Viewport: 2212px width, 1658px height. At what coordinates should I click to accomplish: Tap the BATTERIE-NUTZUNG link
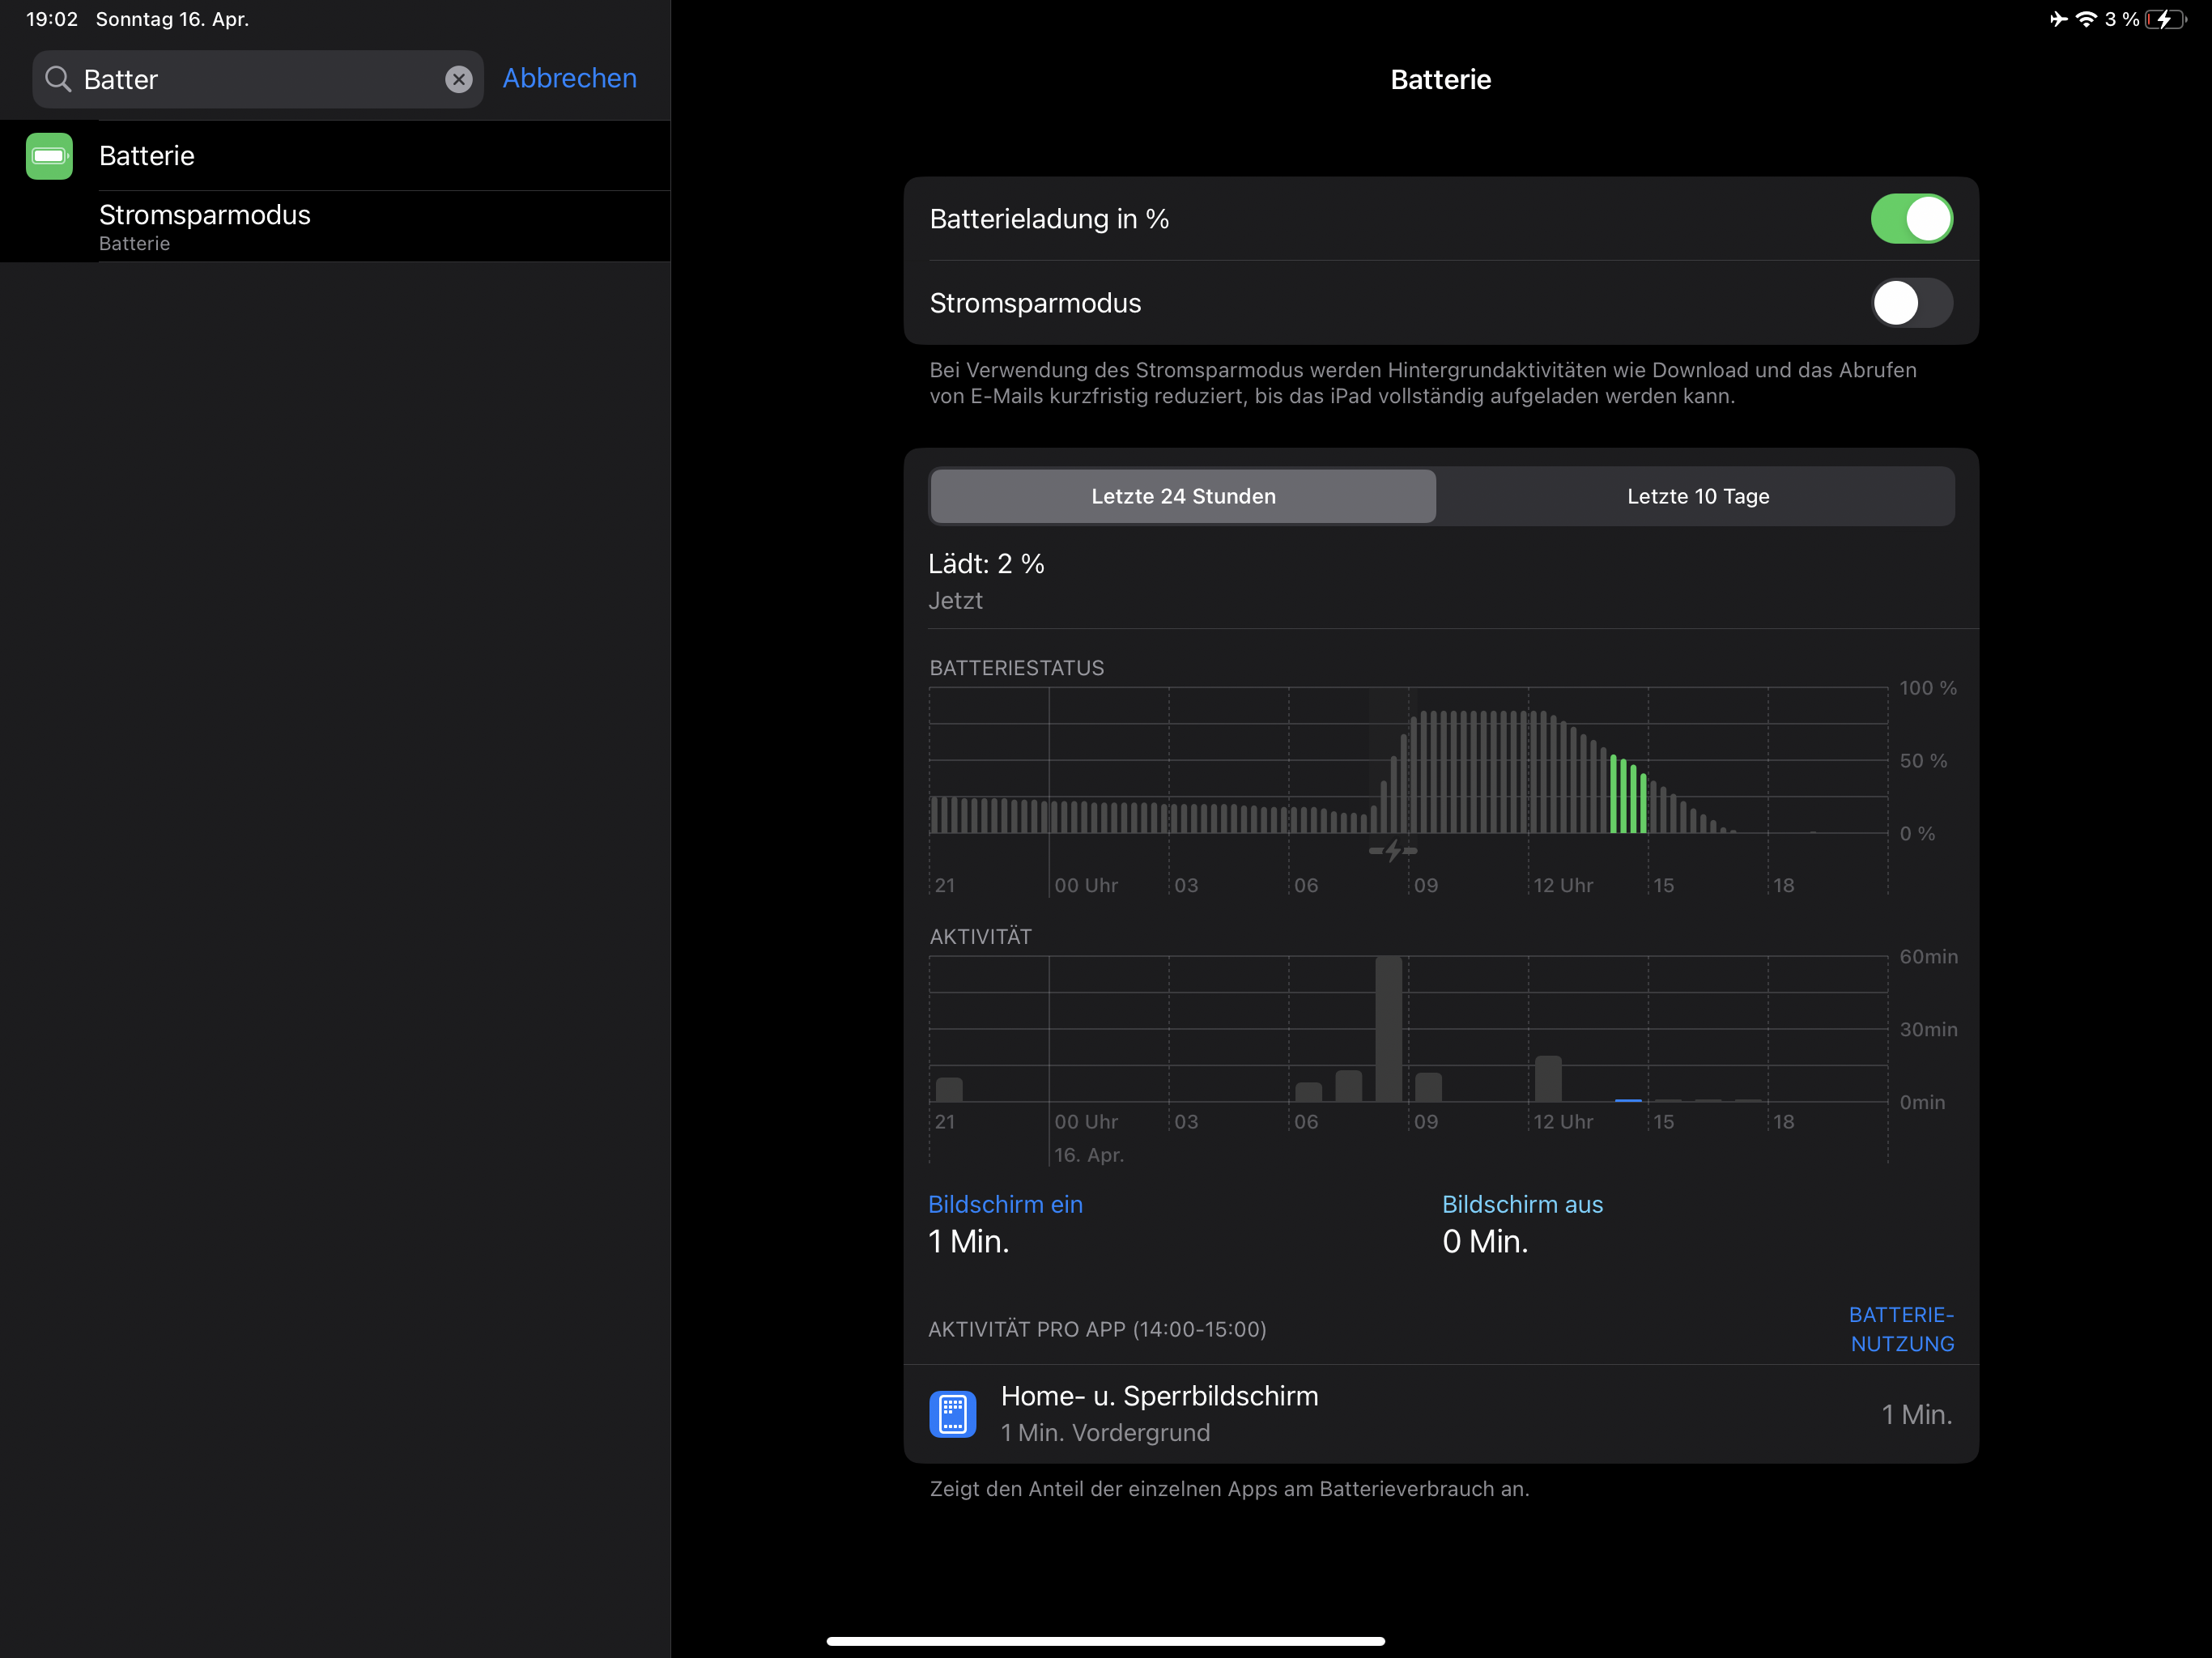[1901, 1329]
